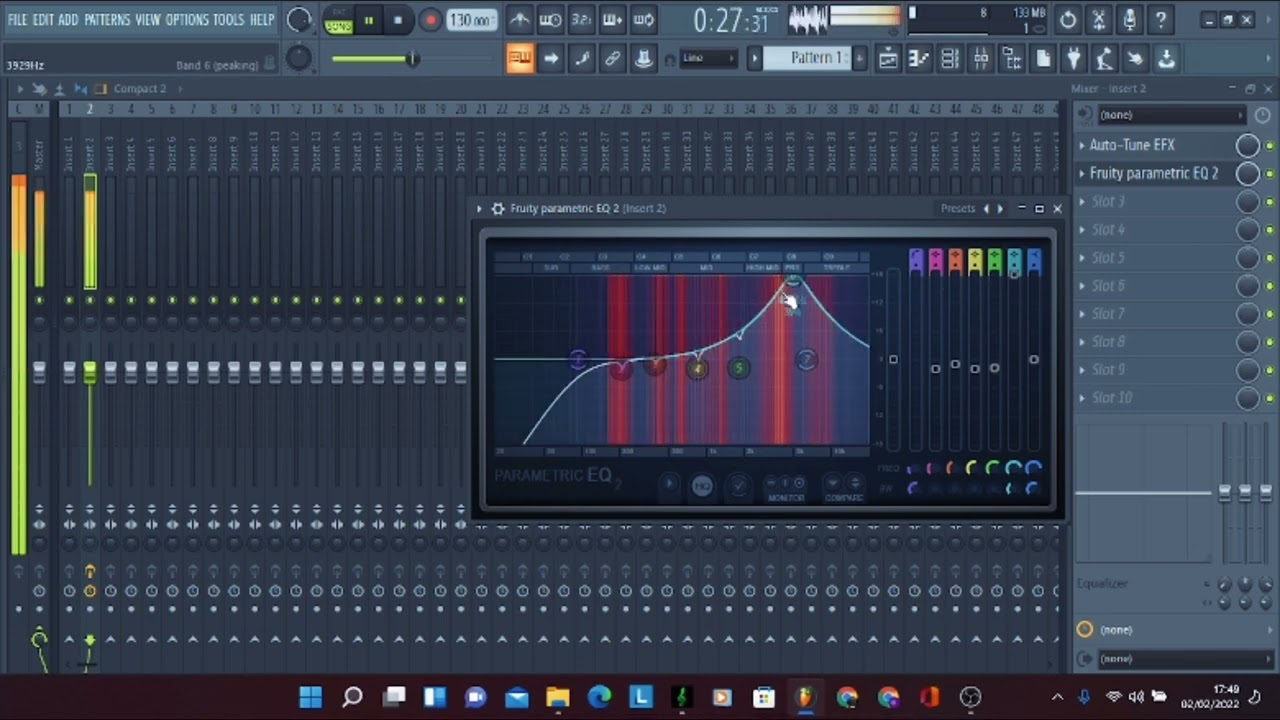The height and width of the screenshot is (720, 1280).
Task: Select the orange draw mode icon
Action: tap(520, 59)
